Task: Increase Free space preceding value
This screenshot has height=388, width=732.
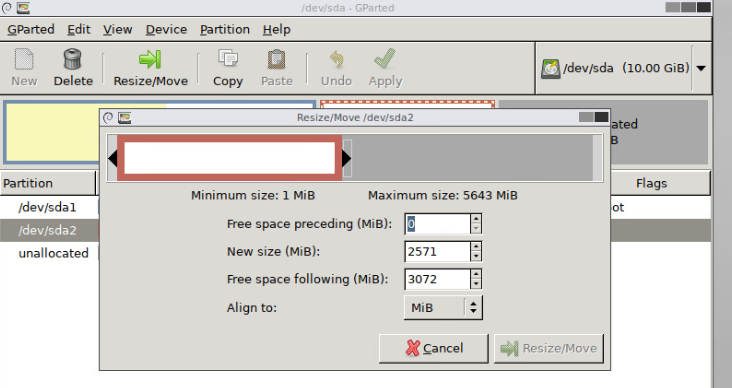Action: (476, 219)
